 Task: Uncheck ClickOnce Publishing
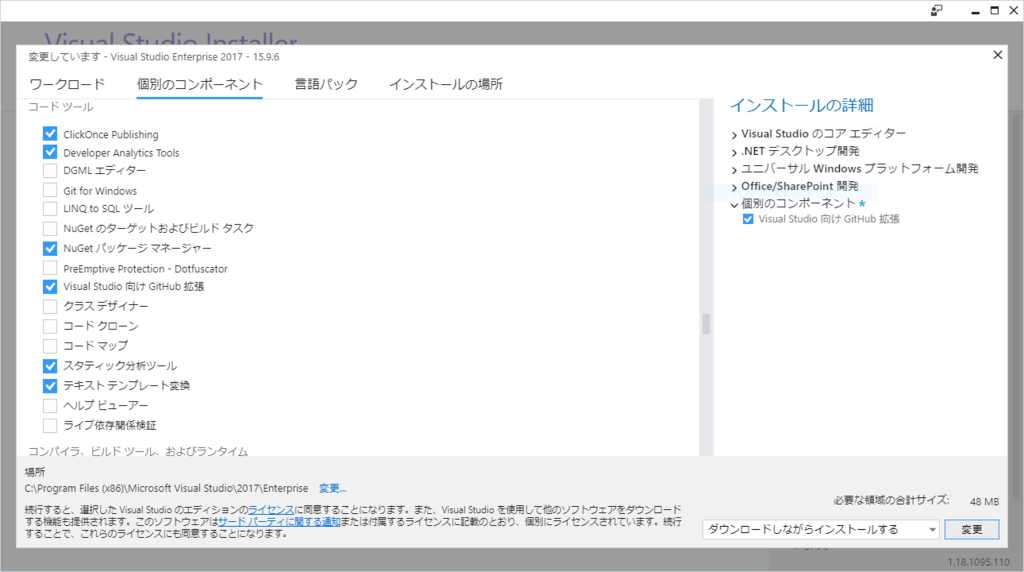pos(50,134)
